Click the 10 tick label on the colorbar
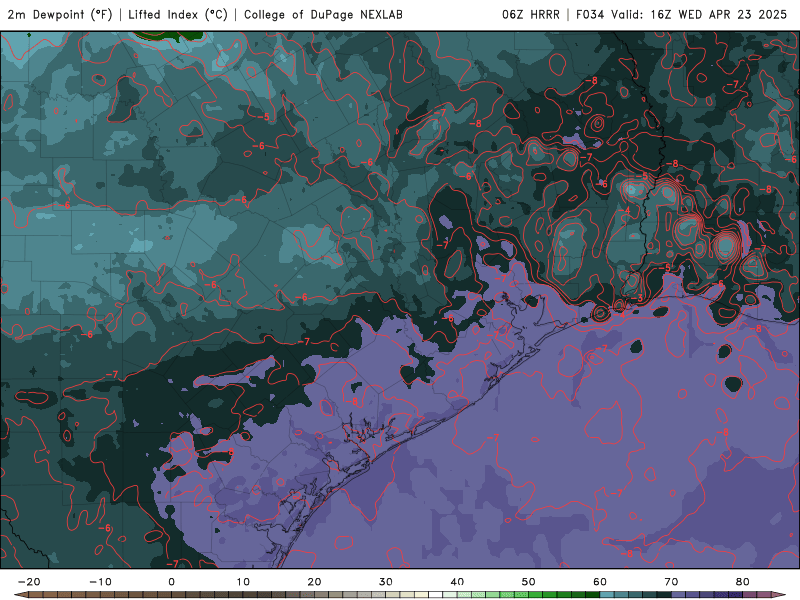This screenshot has width=800, height=600. coord(243,582)
